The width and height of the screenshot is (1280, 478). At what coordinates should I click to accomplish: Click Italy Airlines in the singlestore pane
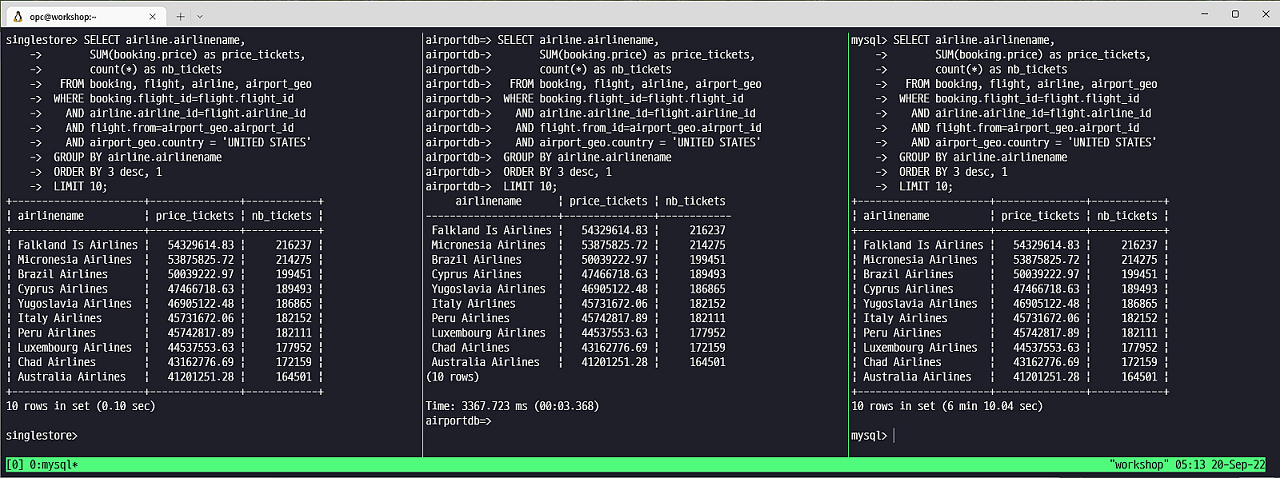tap(60, 318)
